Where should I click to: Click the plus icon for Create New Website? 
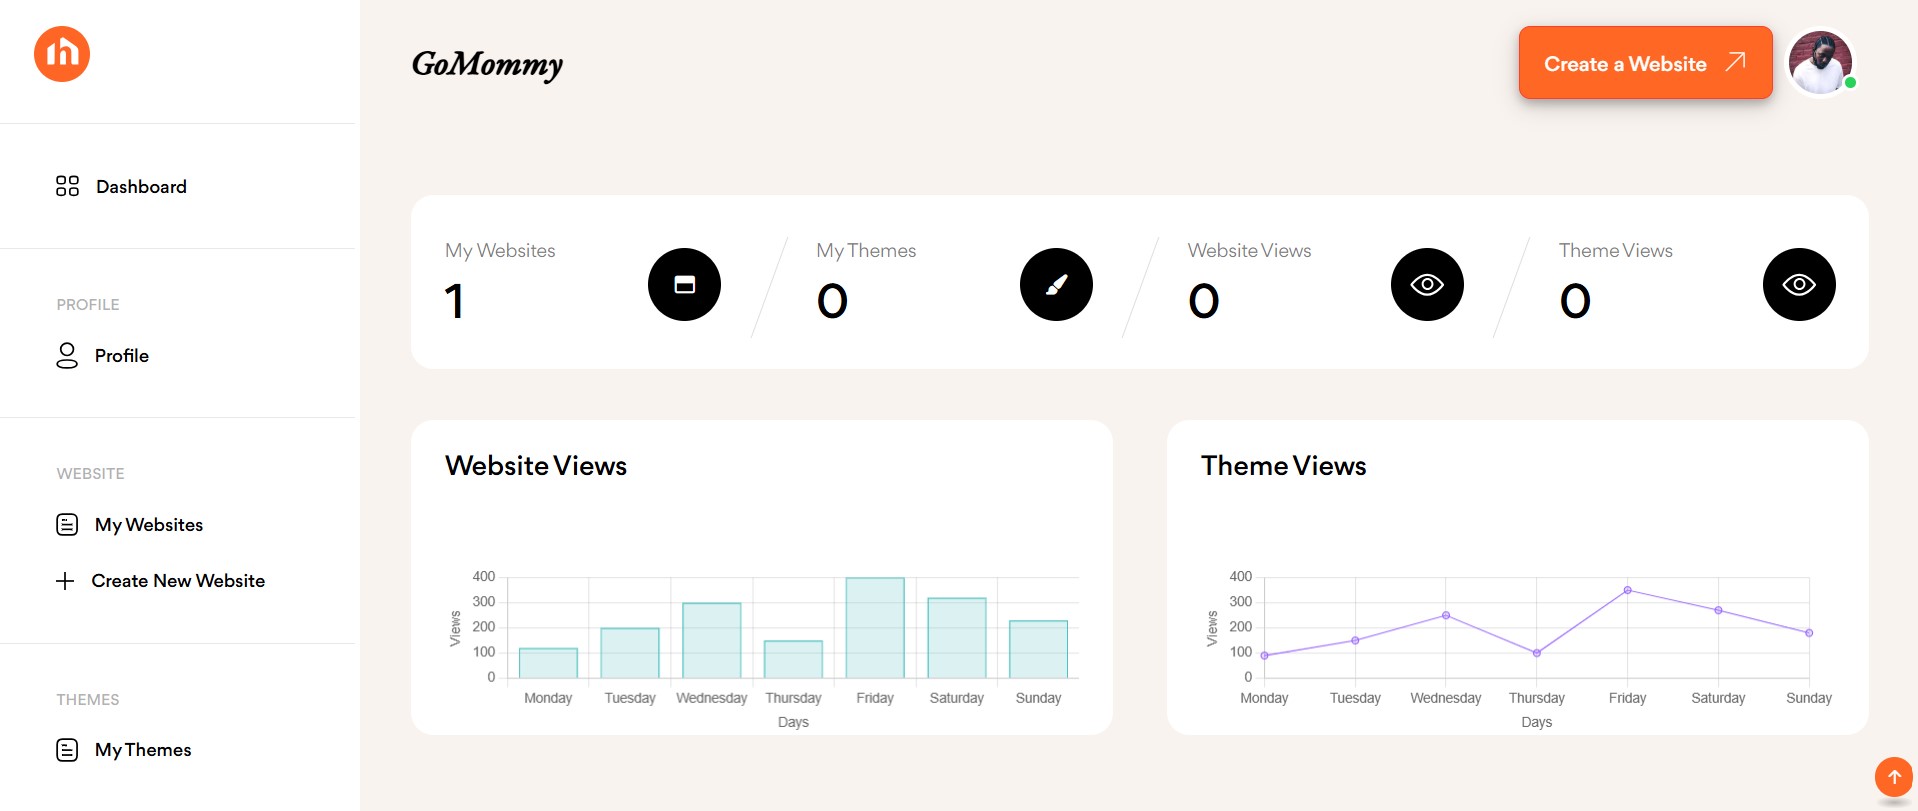[65, 581]
